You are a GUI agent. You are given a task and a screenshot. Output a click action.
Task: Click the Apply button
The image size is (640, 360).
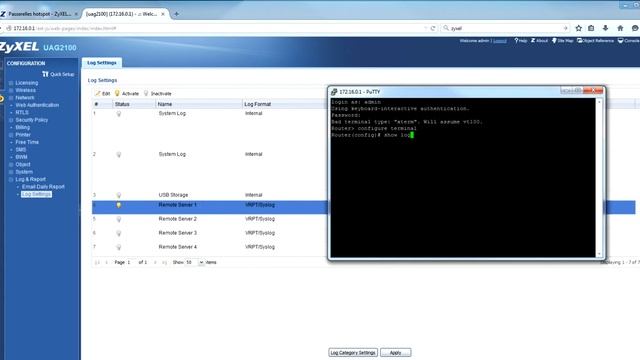tap(396, 353)
